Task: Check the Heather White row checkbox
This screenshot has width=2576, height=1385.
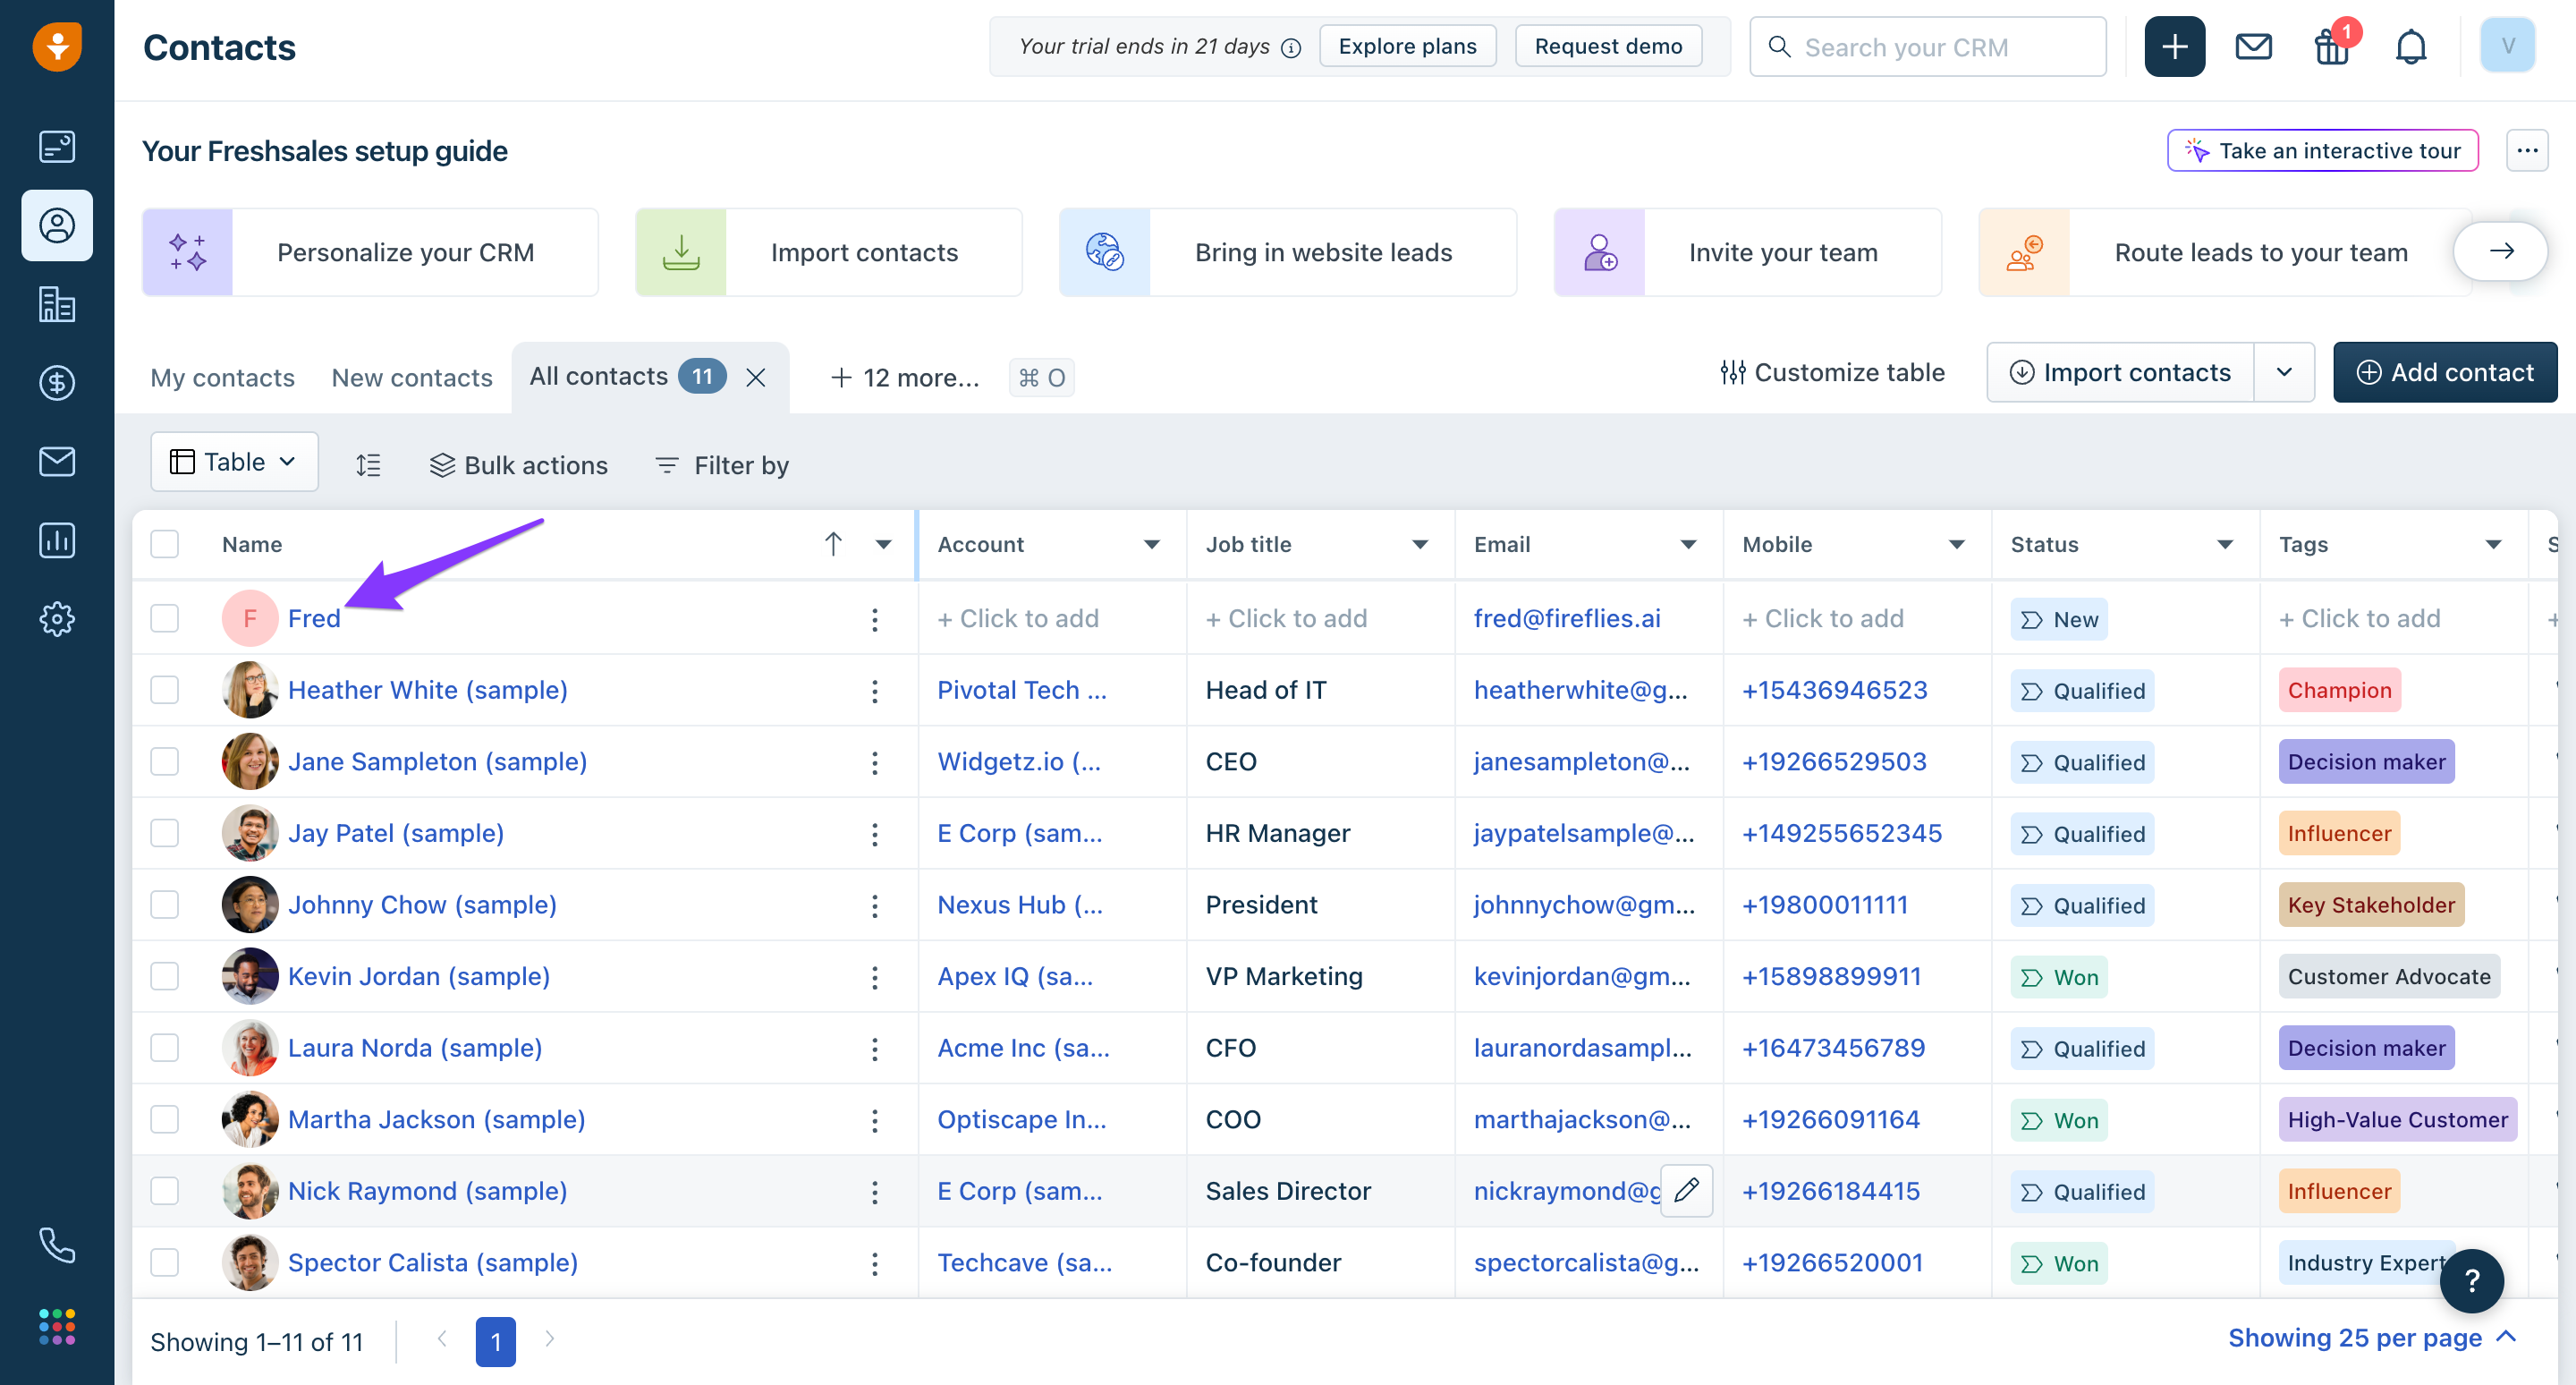Action: coord(165,690)
